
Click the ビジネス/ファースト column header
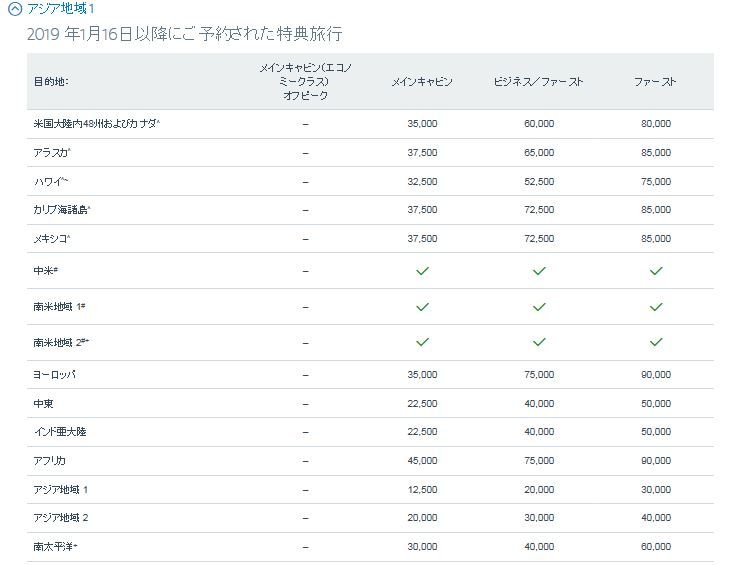(x=538, y=81)
